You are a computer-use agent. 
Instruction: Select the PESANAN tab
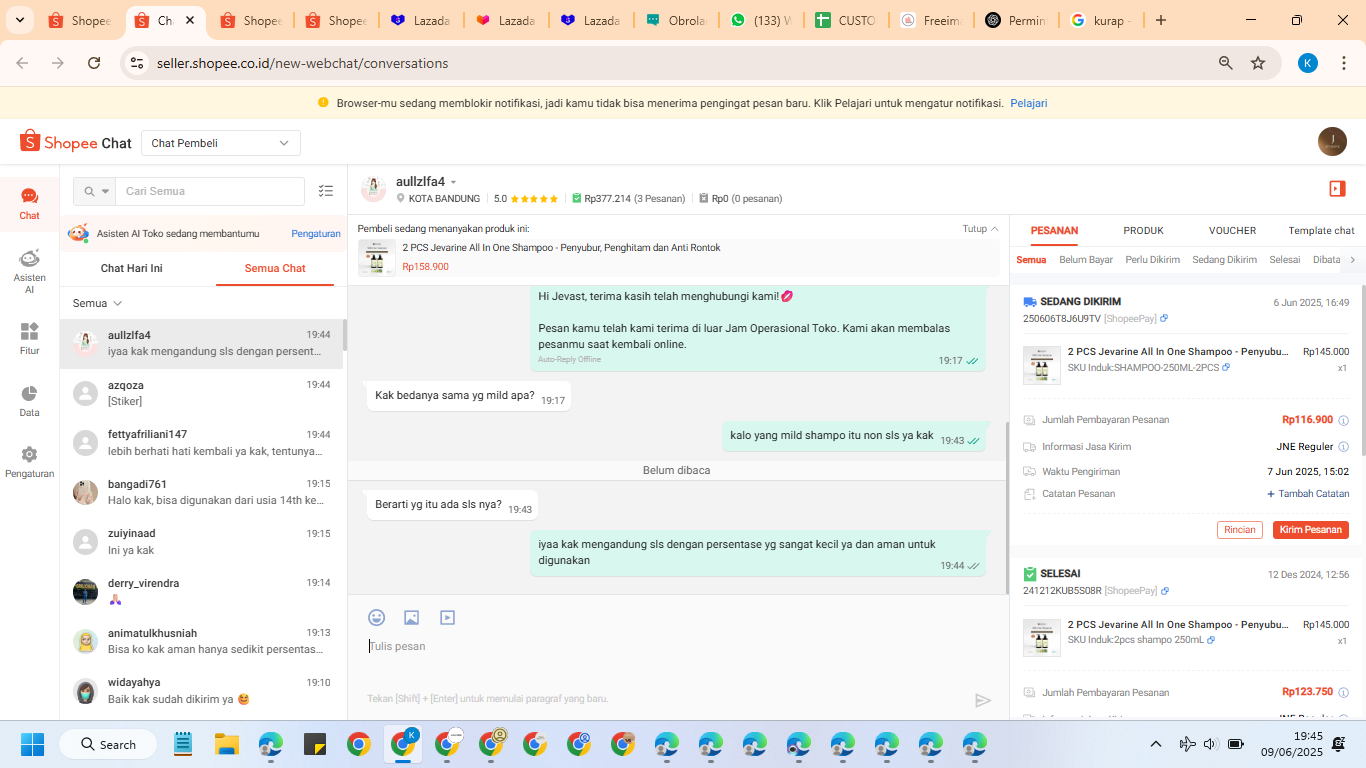(x=1054, y=231)
